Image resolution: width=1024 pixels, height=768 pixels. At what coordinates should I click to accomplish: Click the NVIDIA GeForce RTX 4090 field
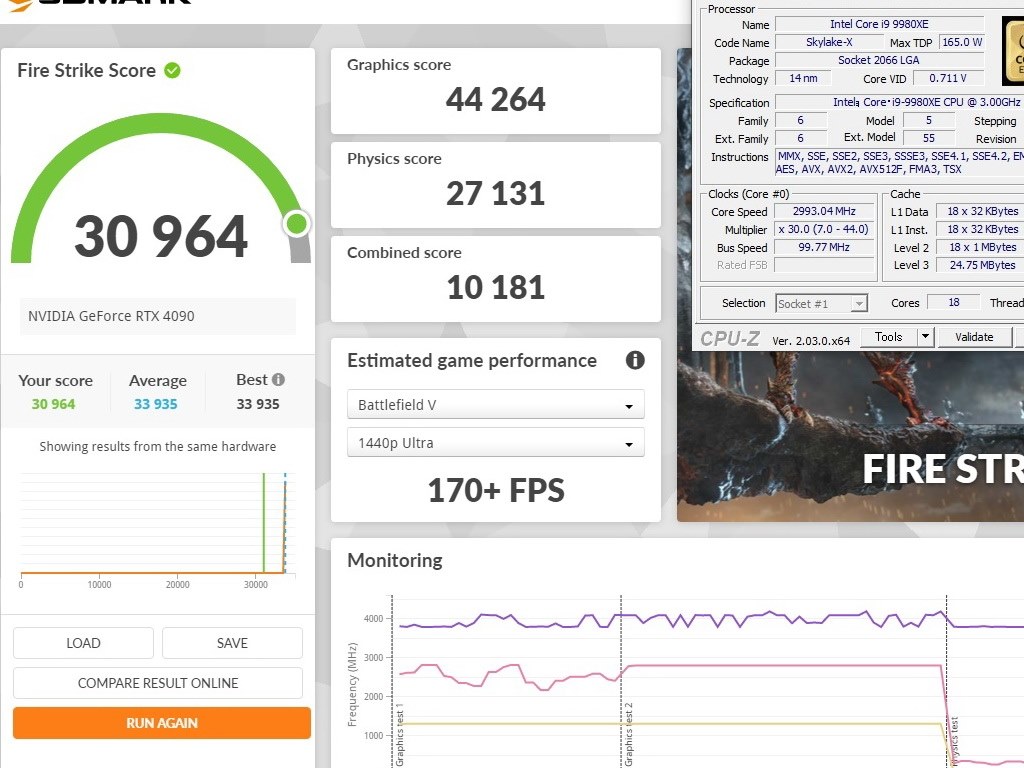point(158,316)
